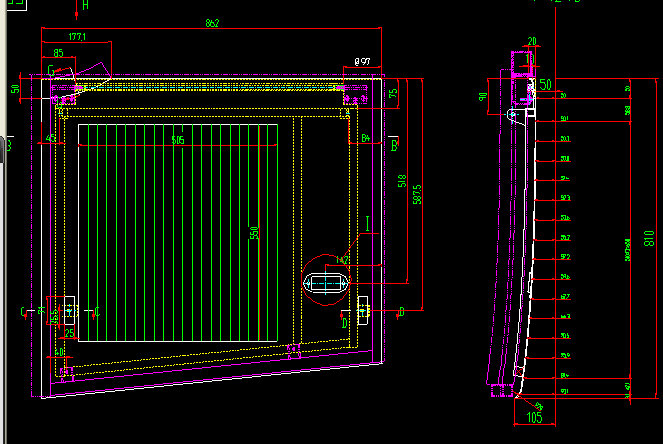
Task: Click the 90 dimension left of side view
Action: click(x=483, y=97)
